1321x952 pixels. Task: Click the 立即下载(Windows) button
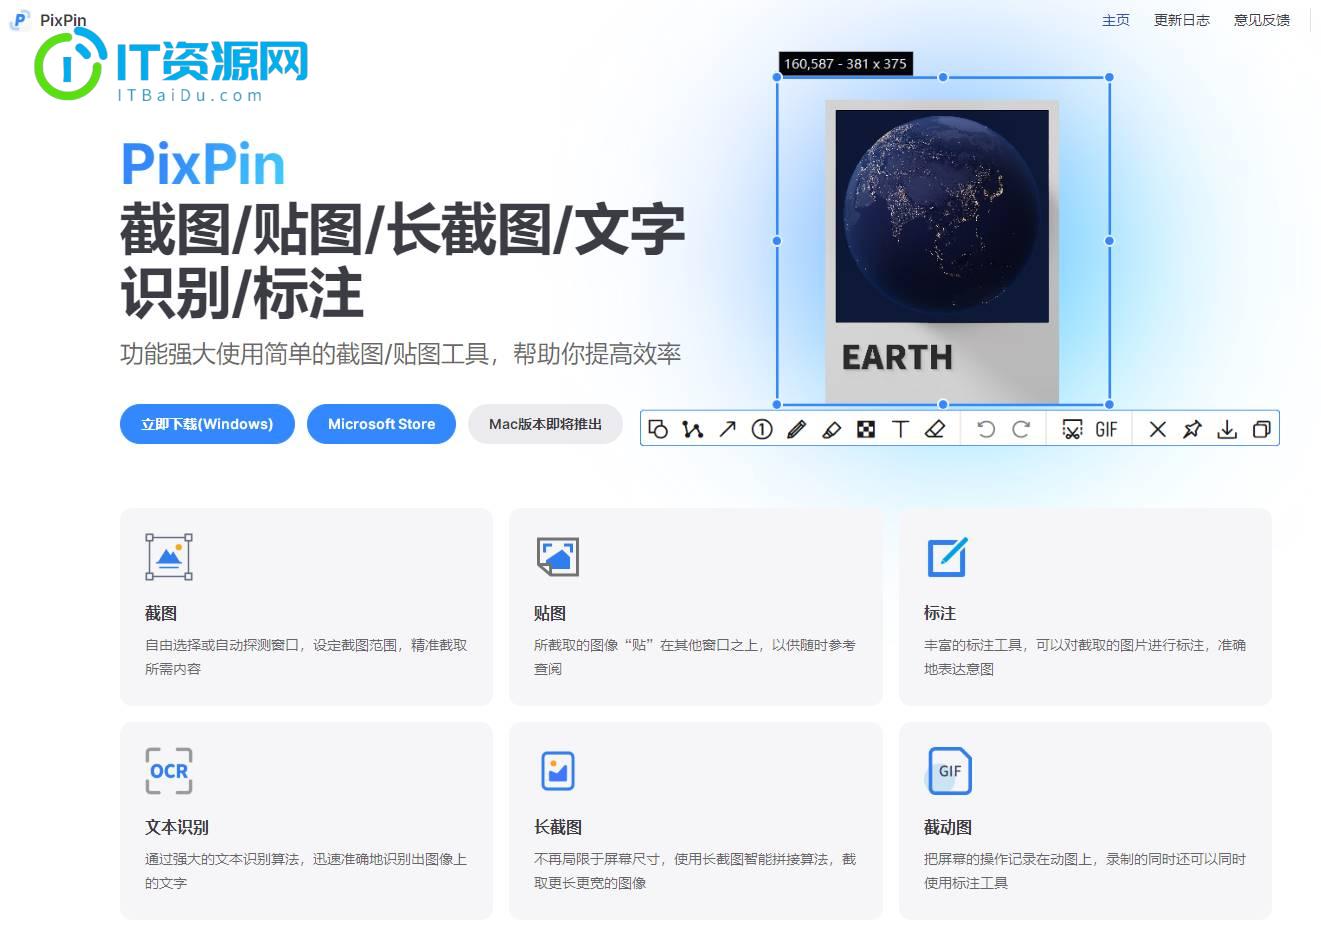click(x=207, y=424)
